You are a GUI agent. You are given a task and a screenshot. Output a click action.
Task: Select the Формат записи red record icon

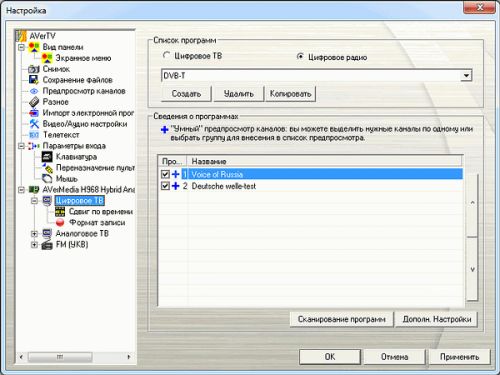60,222
